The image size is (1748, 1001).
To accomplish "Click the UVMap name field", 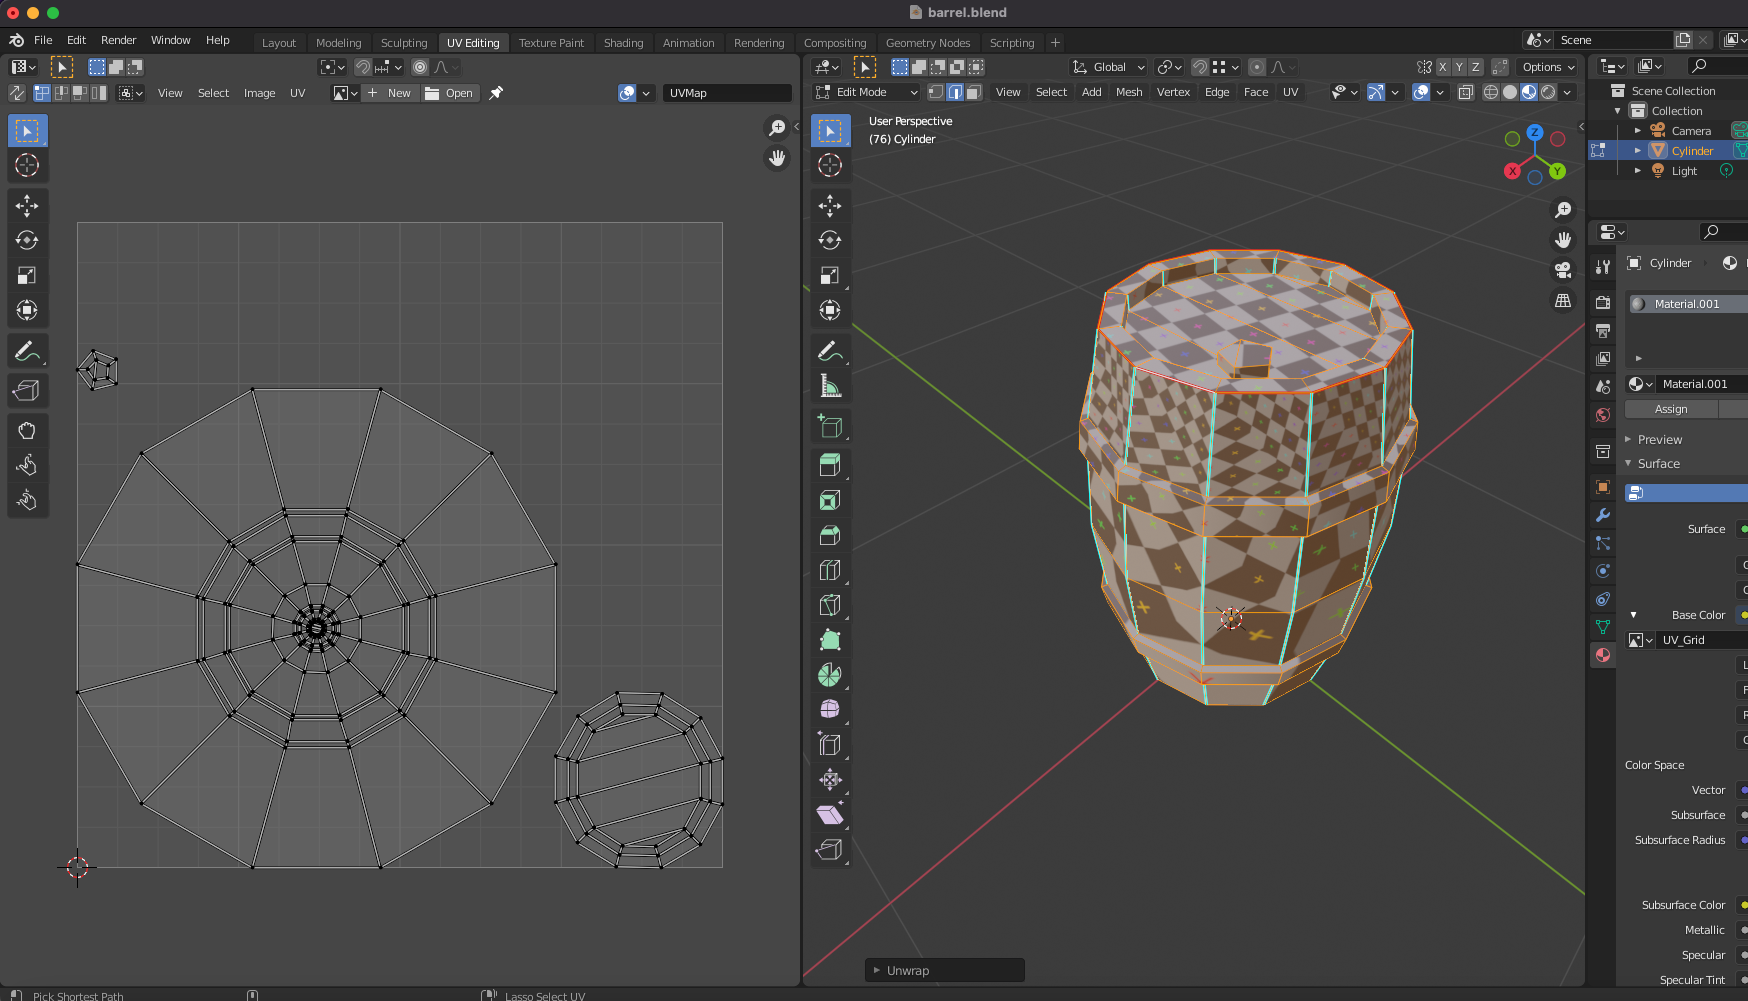I will (726, 93).
